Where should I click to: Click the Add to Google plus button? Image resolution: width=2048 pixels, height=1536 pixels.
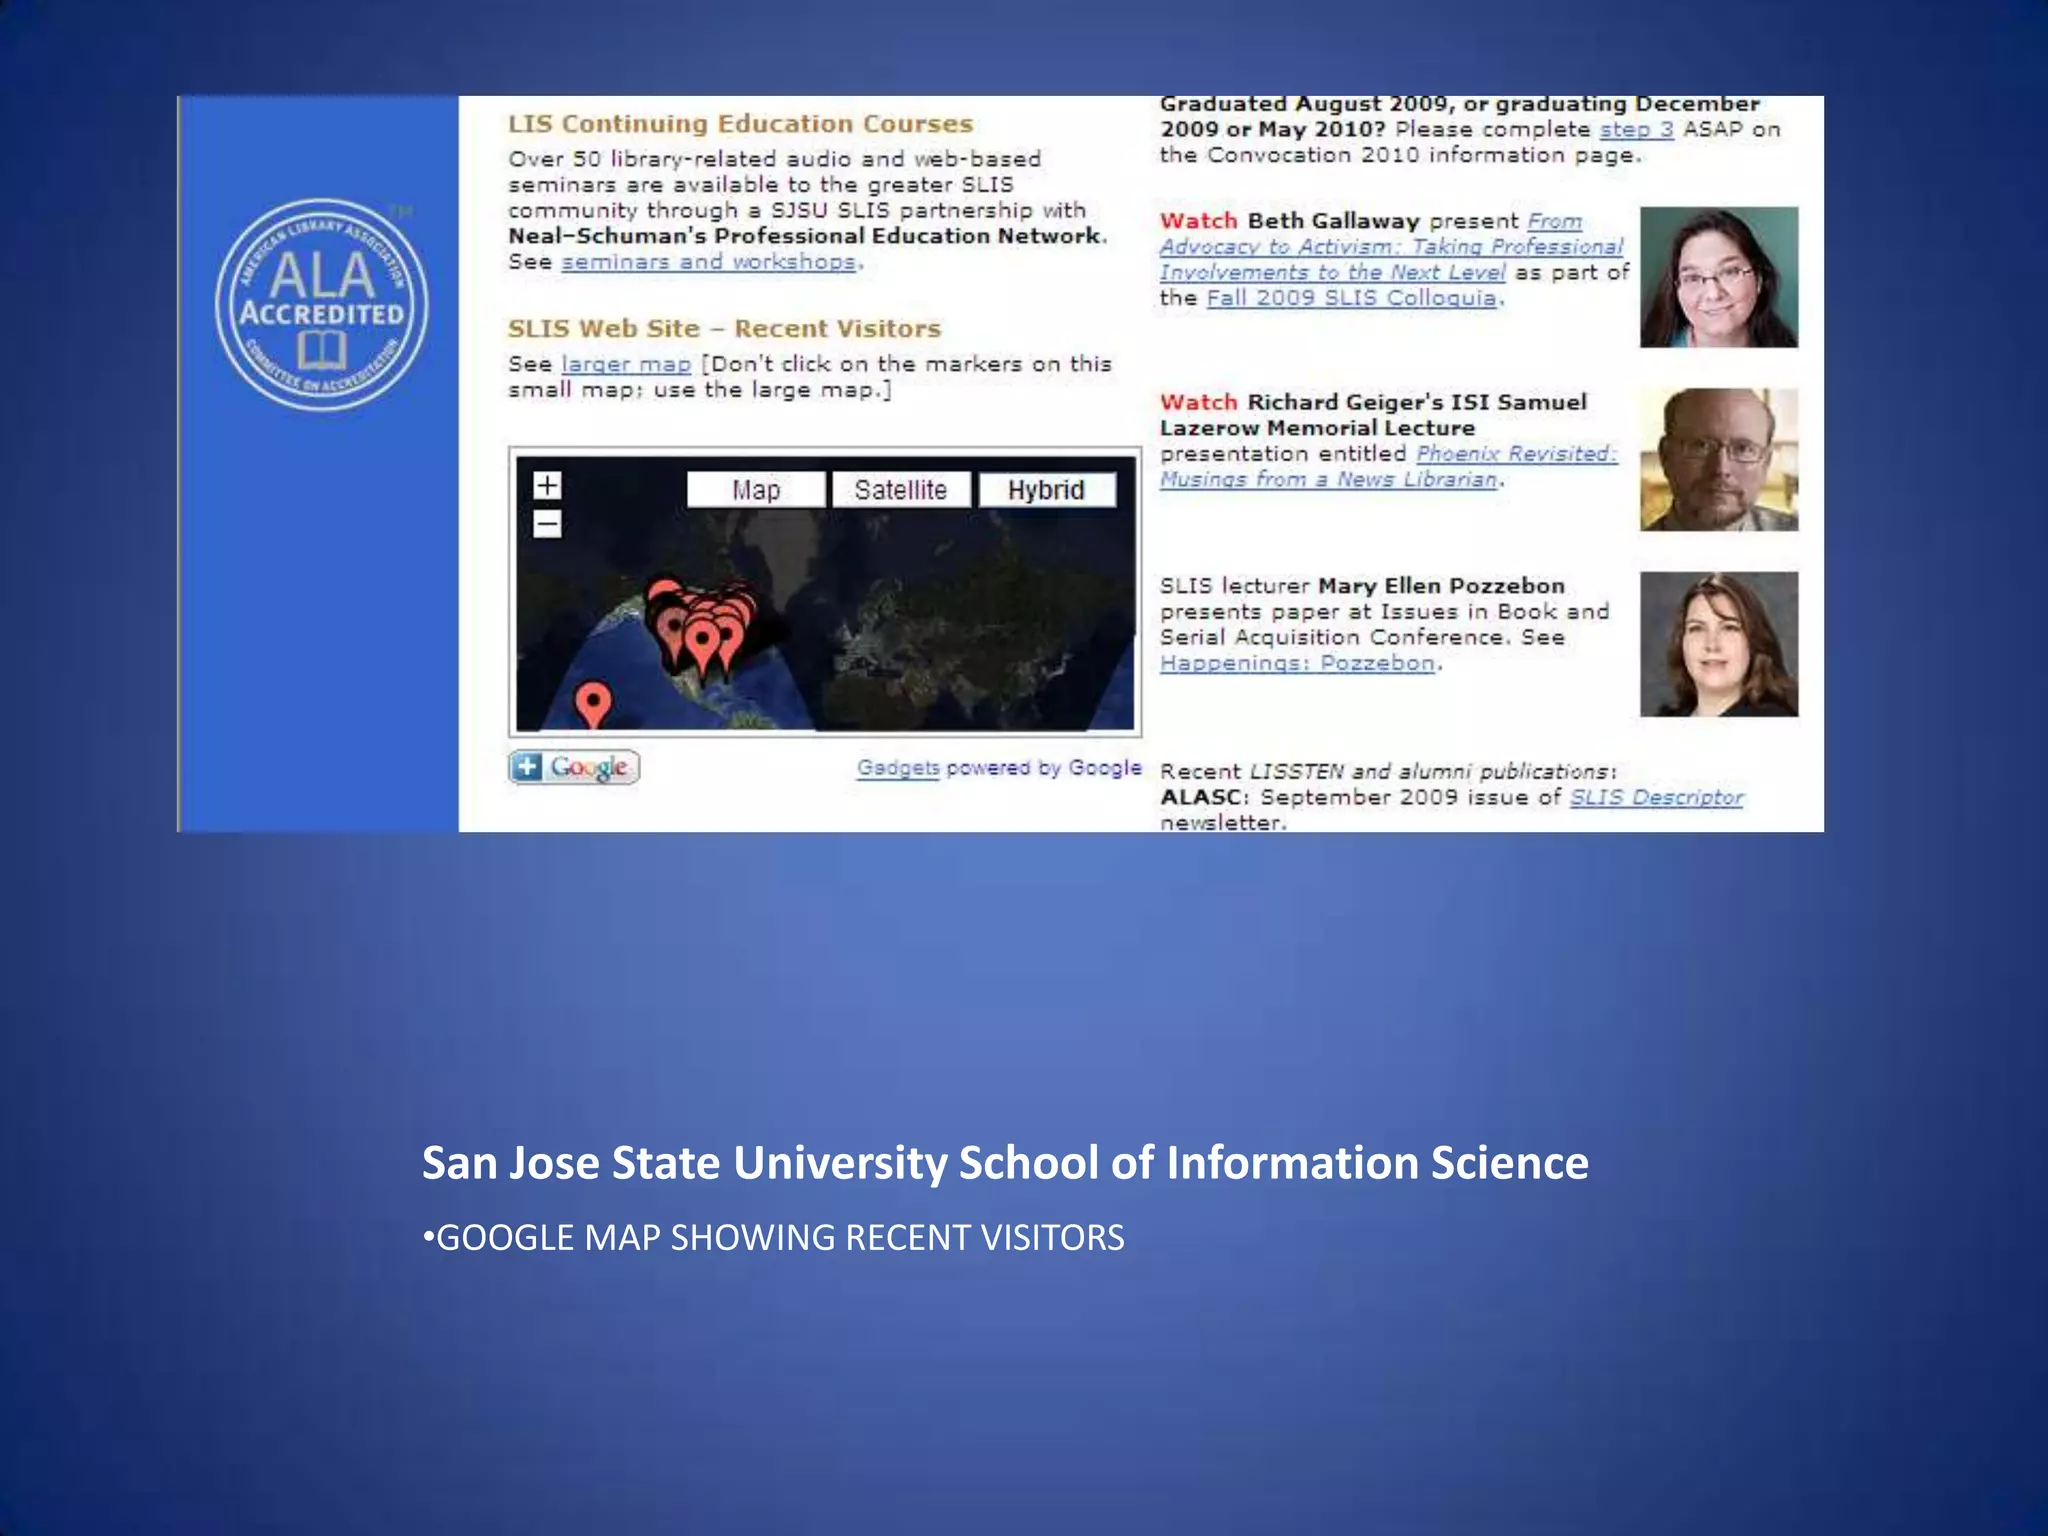point(574,767)
